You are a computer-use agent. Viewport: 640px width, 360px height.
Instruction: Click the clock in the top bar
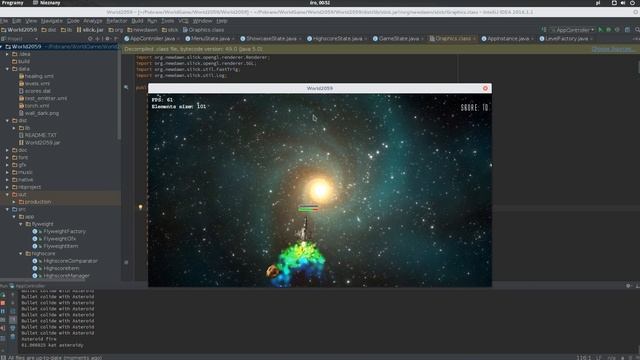(x=320, y=3)
